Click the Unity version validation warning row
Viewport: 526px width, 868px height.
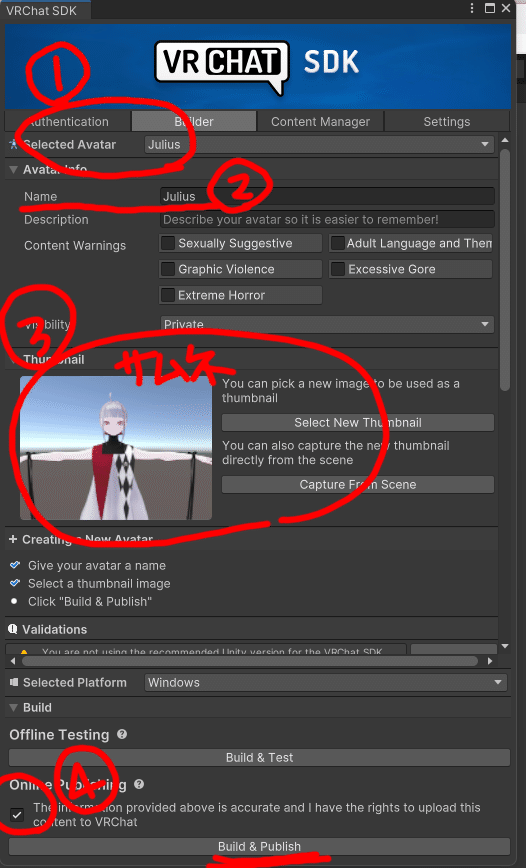coord(206,650)
